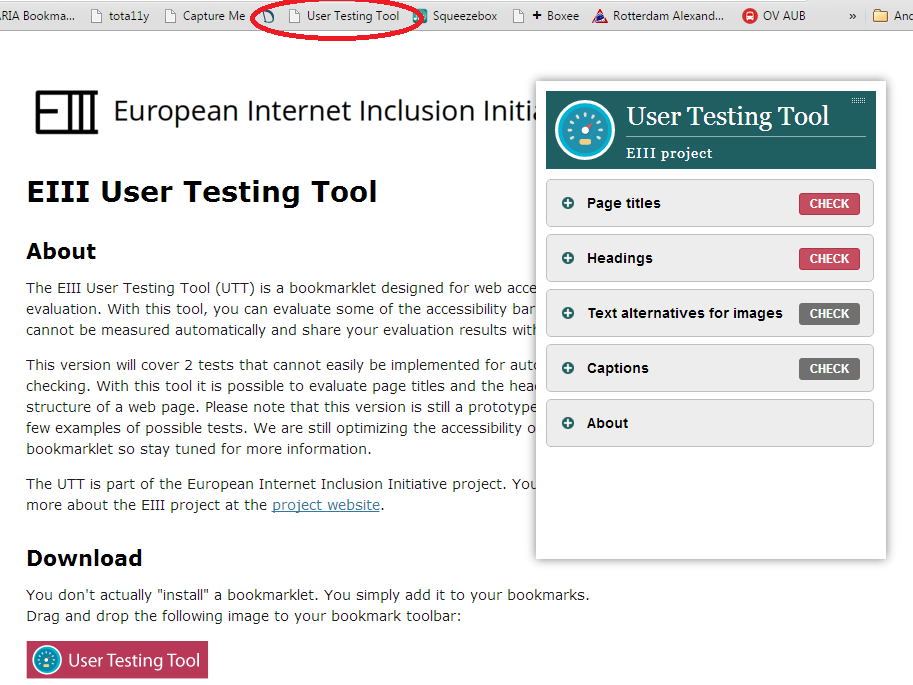Click the 'Text alternatives for images' label
Image resolution: width=913 pixels, height=685 pixels.
click(x=685, y=313)
